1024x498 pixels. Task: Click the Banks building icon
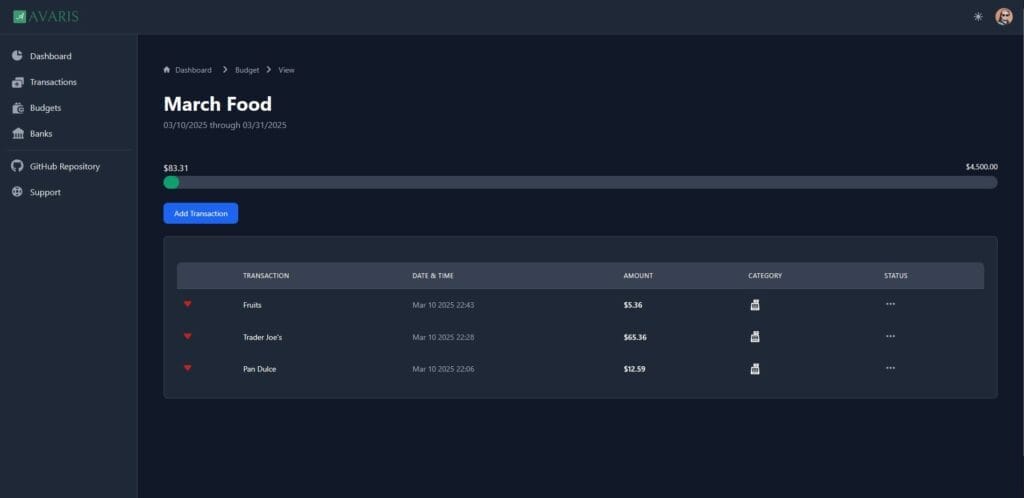pyautogui.click(x=18, y=134)
